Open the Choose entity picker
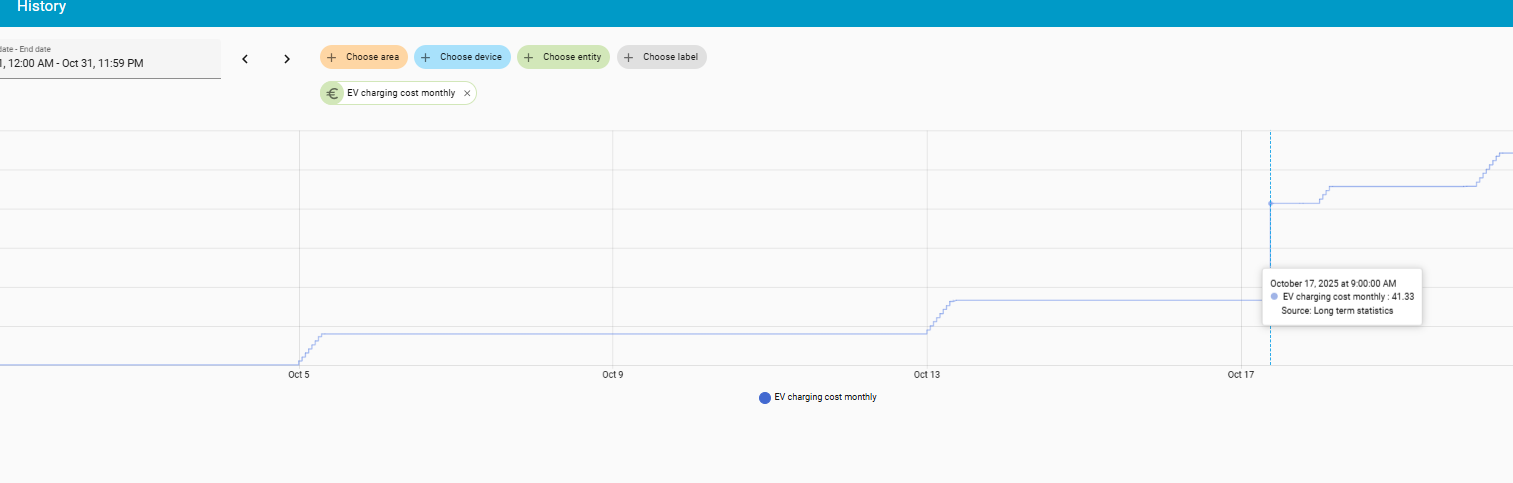Viewport: 1513px width, 483px height. point(572,57)
